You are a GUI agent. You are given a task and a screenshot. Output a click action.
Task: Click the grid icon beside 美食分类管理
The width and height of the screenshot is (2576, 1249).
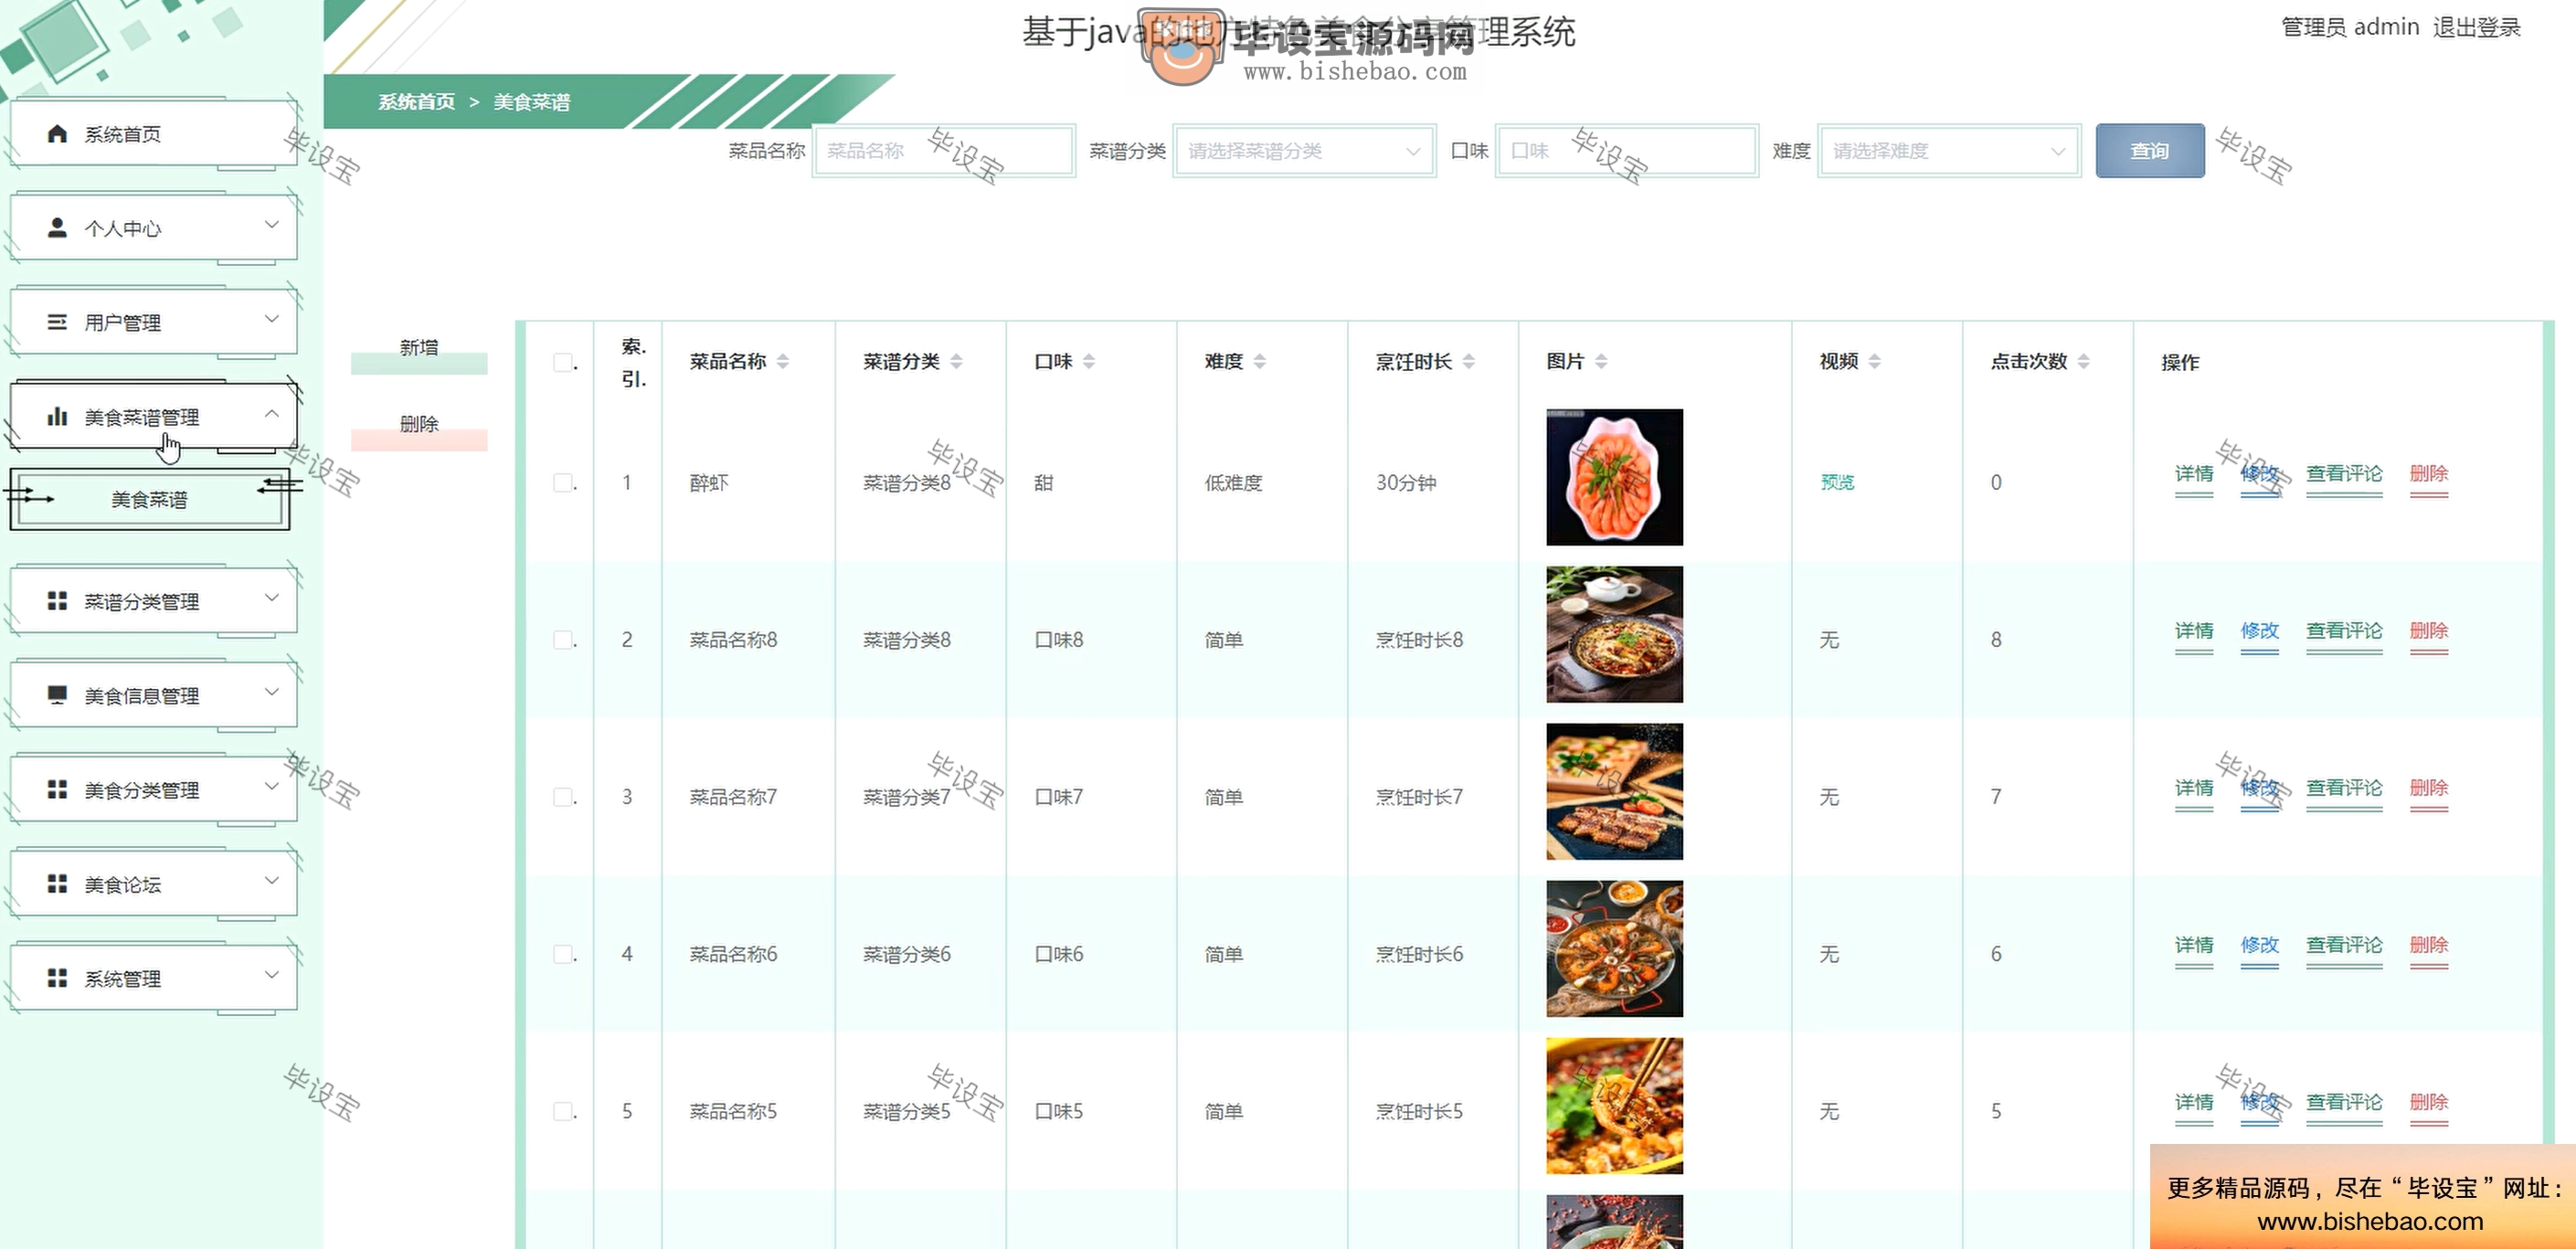pyautogui.click(x=57, y=789)
